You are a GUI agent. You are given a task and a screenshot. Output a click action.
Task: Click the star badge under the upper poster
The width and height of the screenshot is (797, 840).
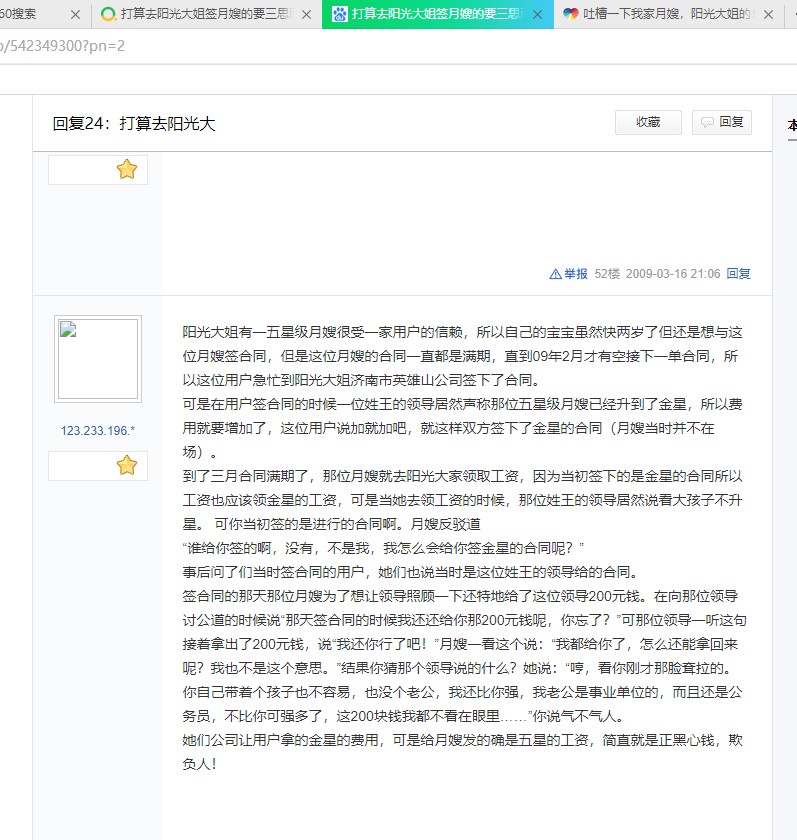[126, 170]
